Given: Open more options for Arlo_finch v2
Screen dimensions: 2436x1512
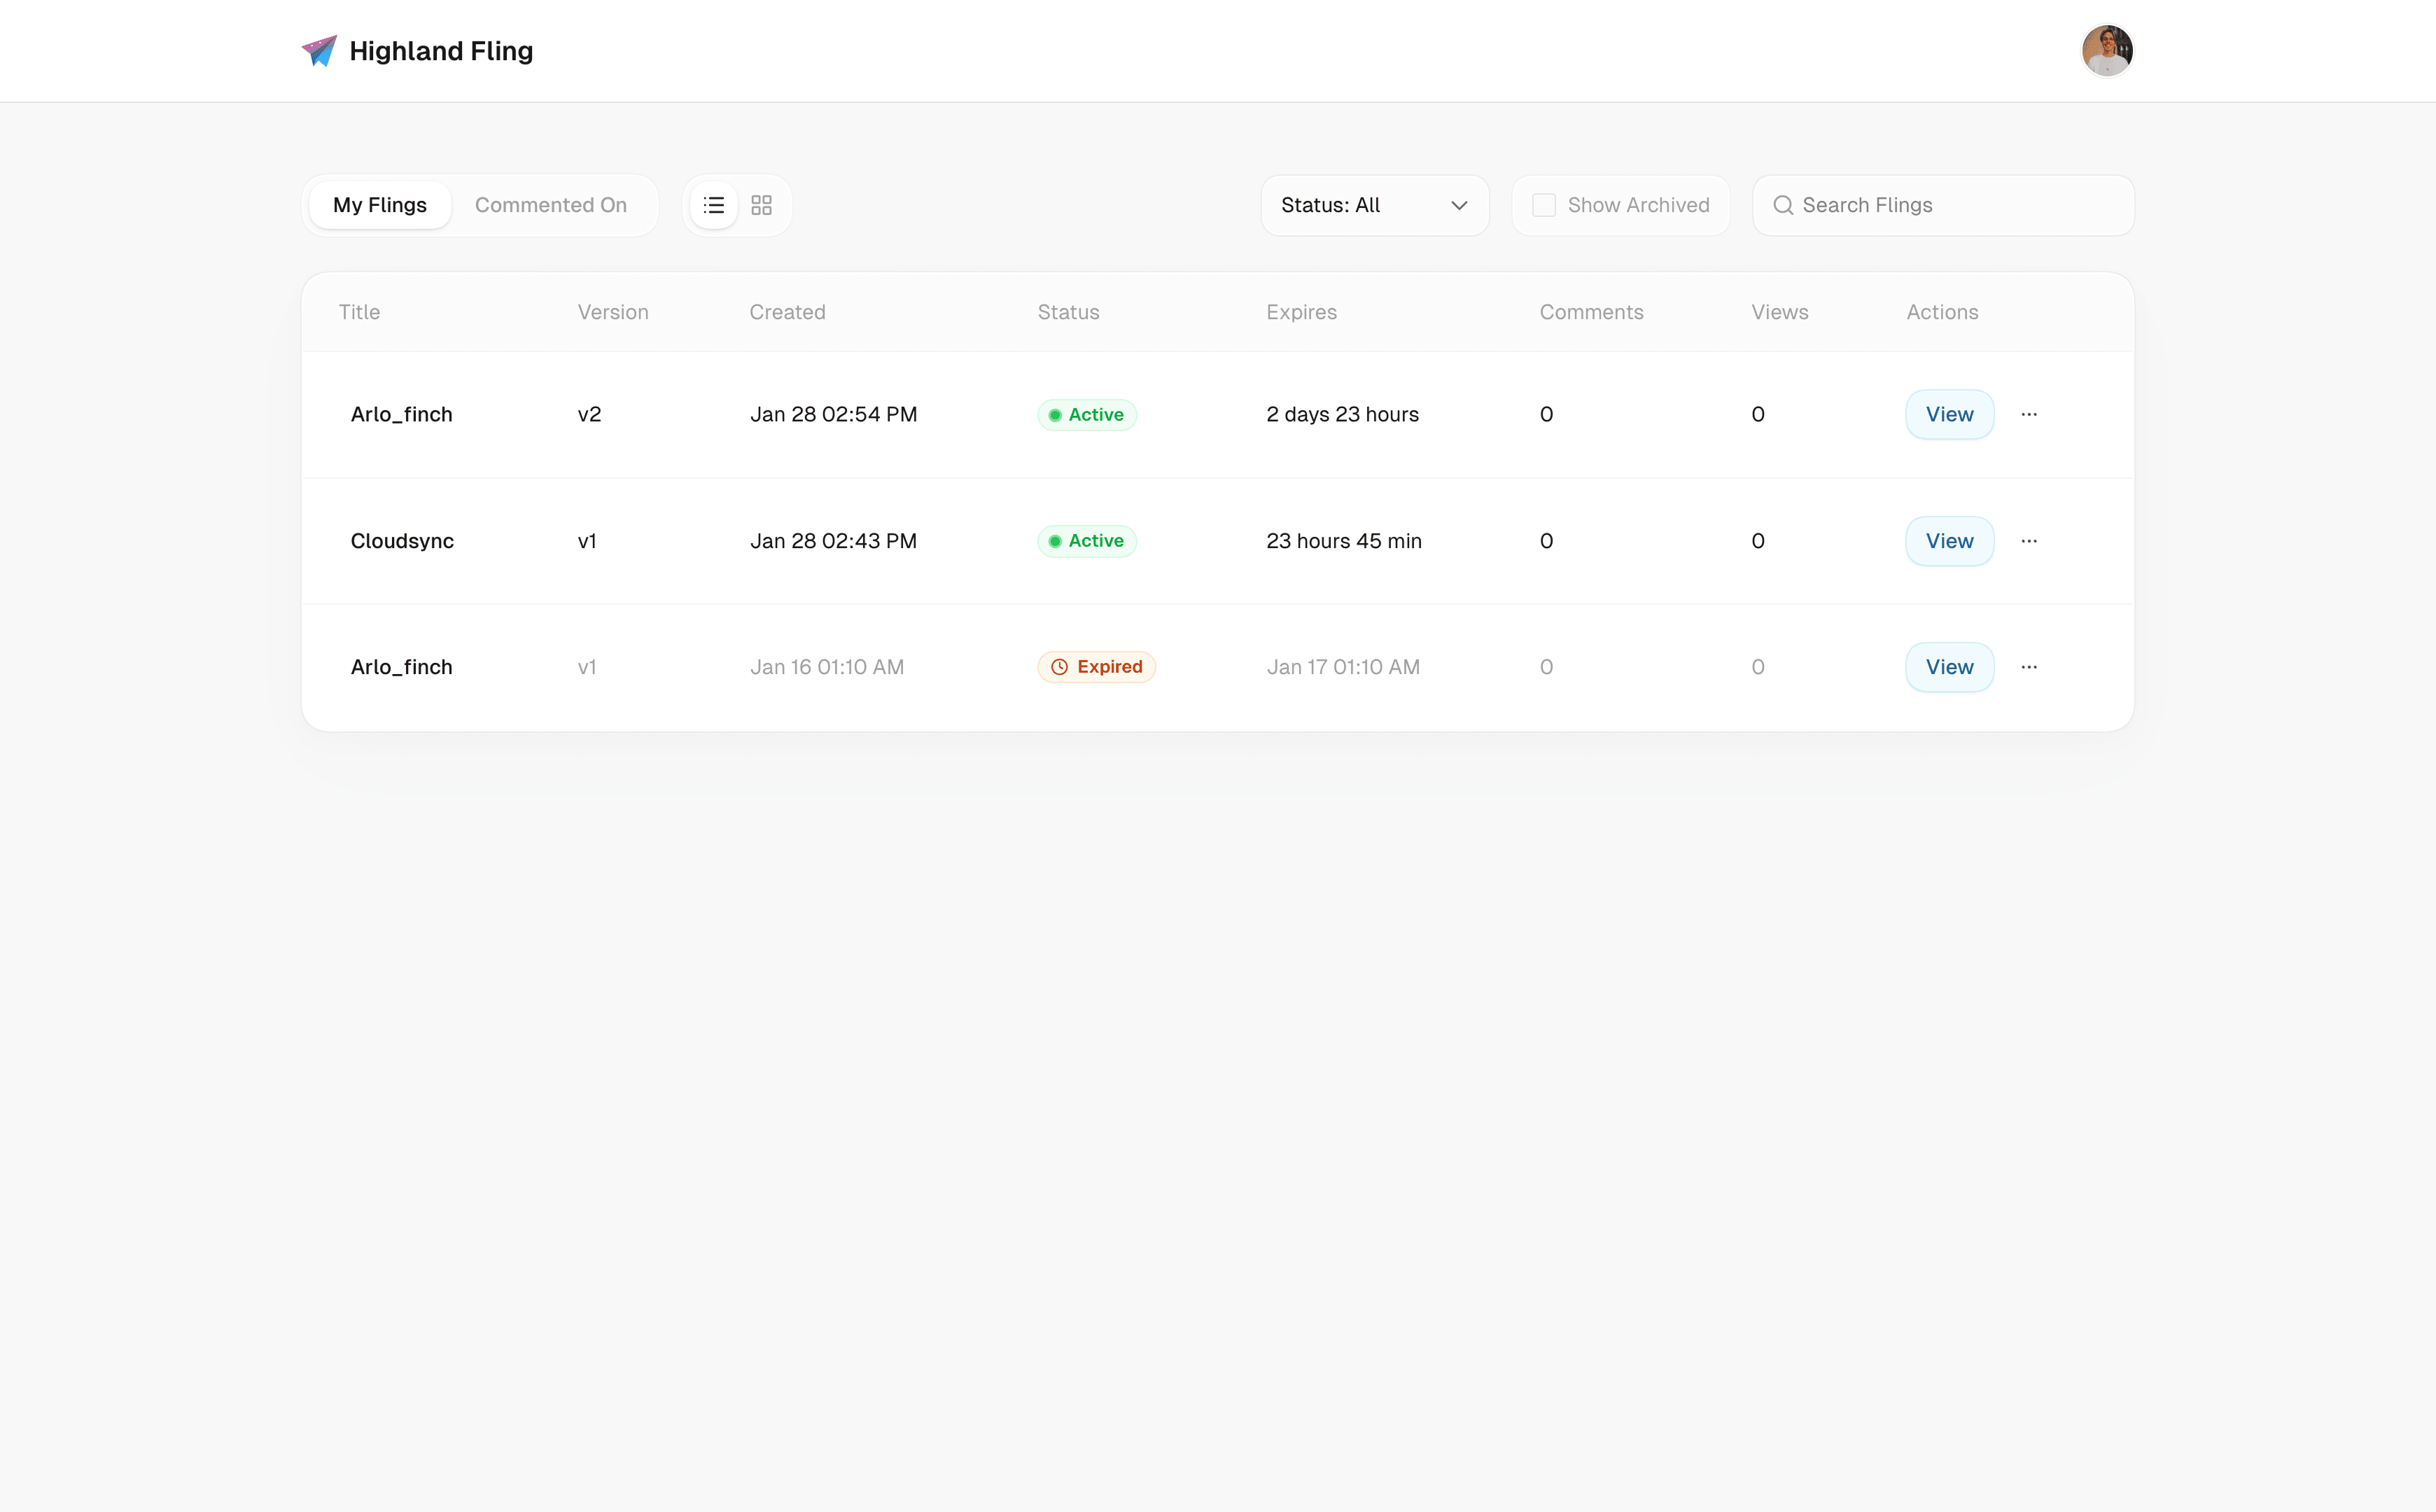Looking at the screenshot, I should 2028,414.
